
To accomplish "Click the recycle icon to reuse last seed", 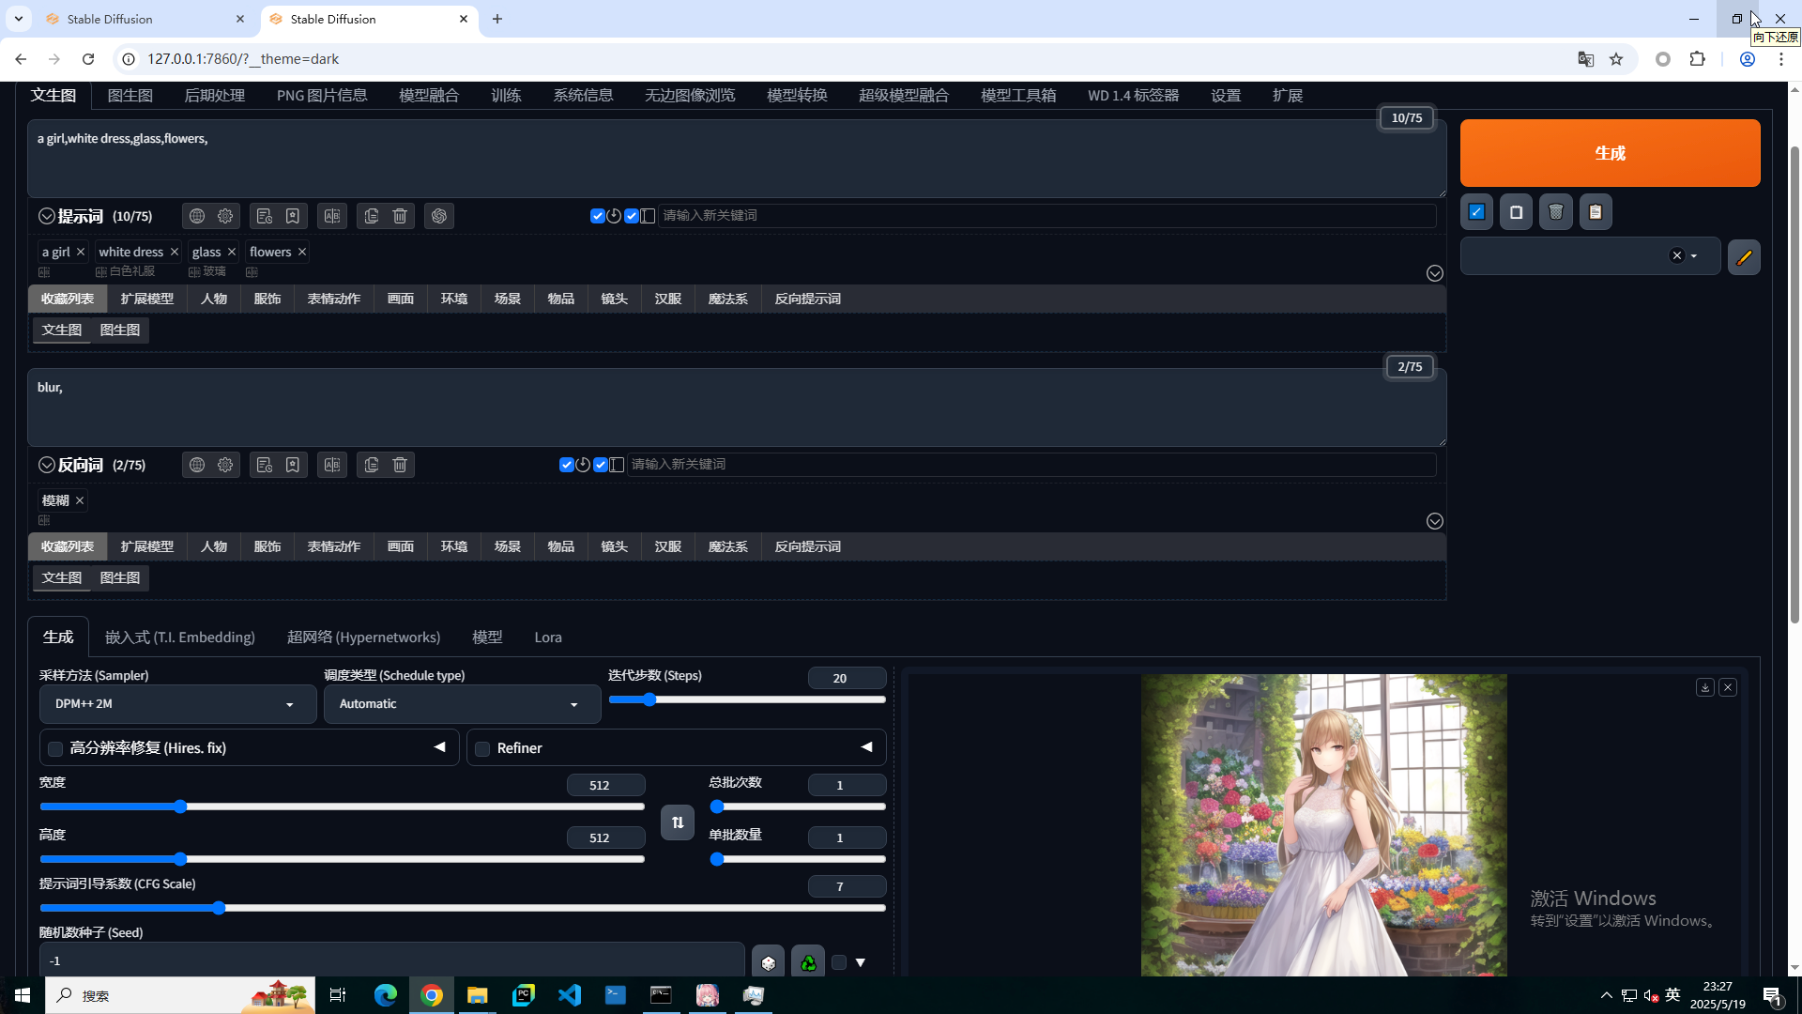I will tap(808, 961).
